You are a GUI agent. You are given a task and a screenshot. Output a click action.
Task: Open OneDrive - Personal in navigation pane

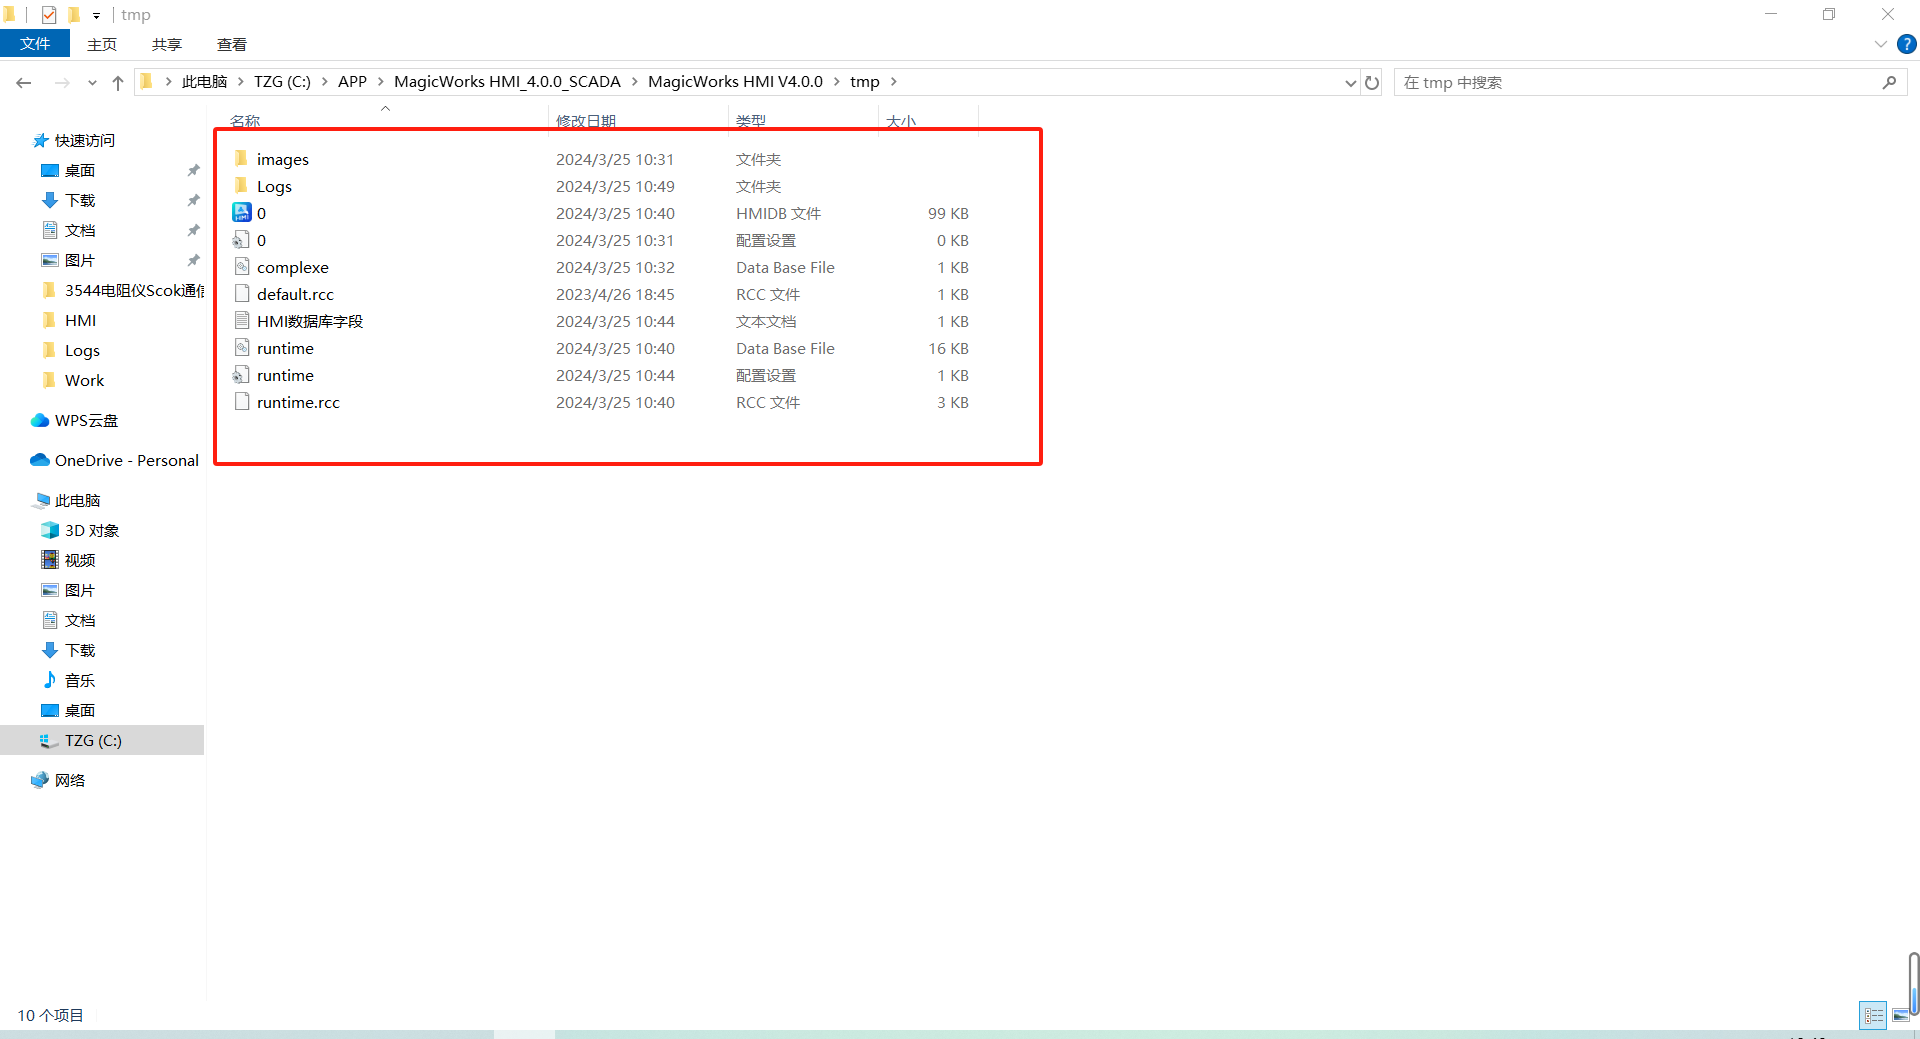(126, 460)
